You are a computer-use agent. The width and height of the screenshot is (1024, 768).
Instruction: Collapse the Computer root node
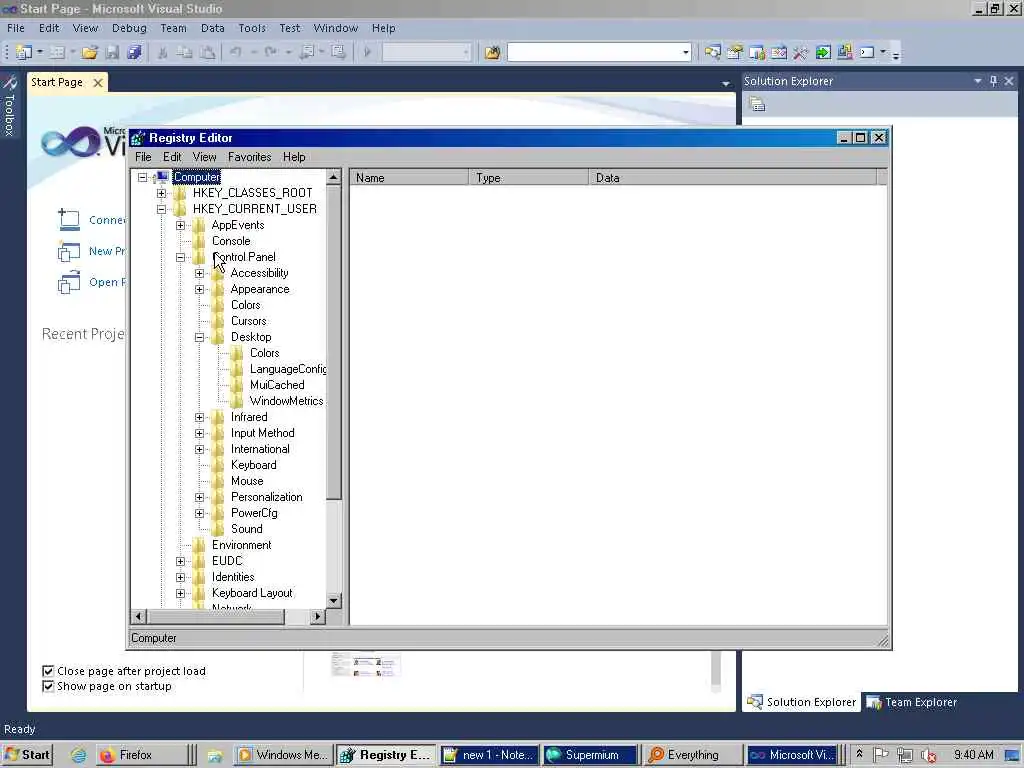click(x=142, y=177)
